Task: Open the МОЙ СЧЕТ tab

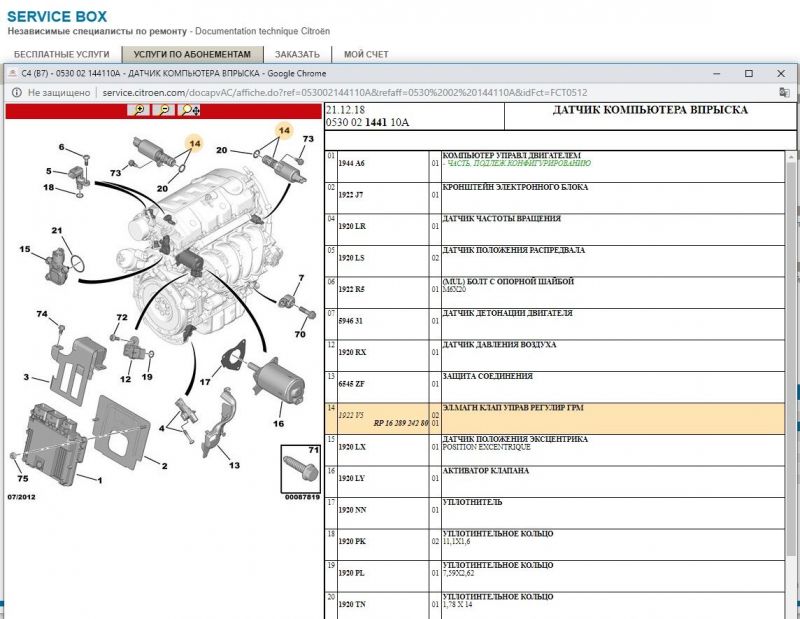Action: [x=366, y=54]
